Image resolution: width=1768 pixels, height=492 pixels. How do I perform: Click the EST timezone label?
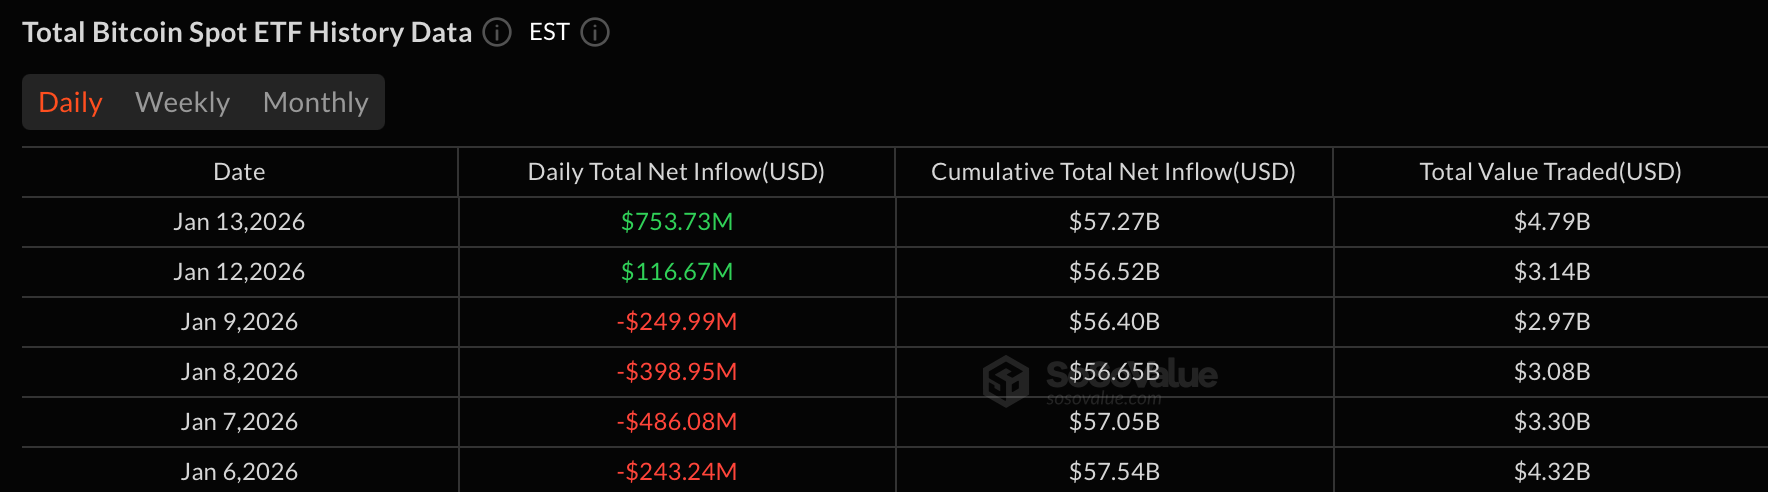click(549, 33)
